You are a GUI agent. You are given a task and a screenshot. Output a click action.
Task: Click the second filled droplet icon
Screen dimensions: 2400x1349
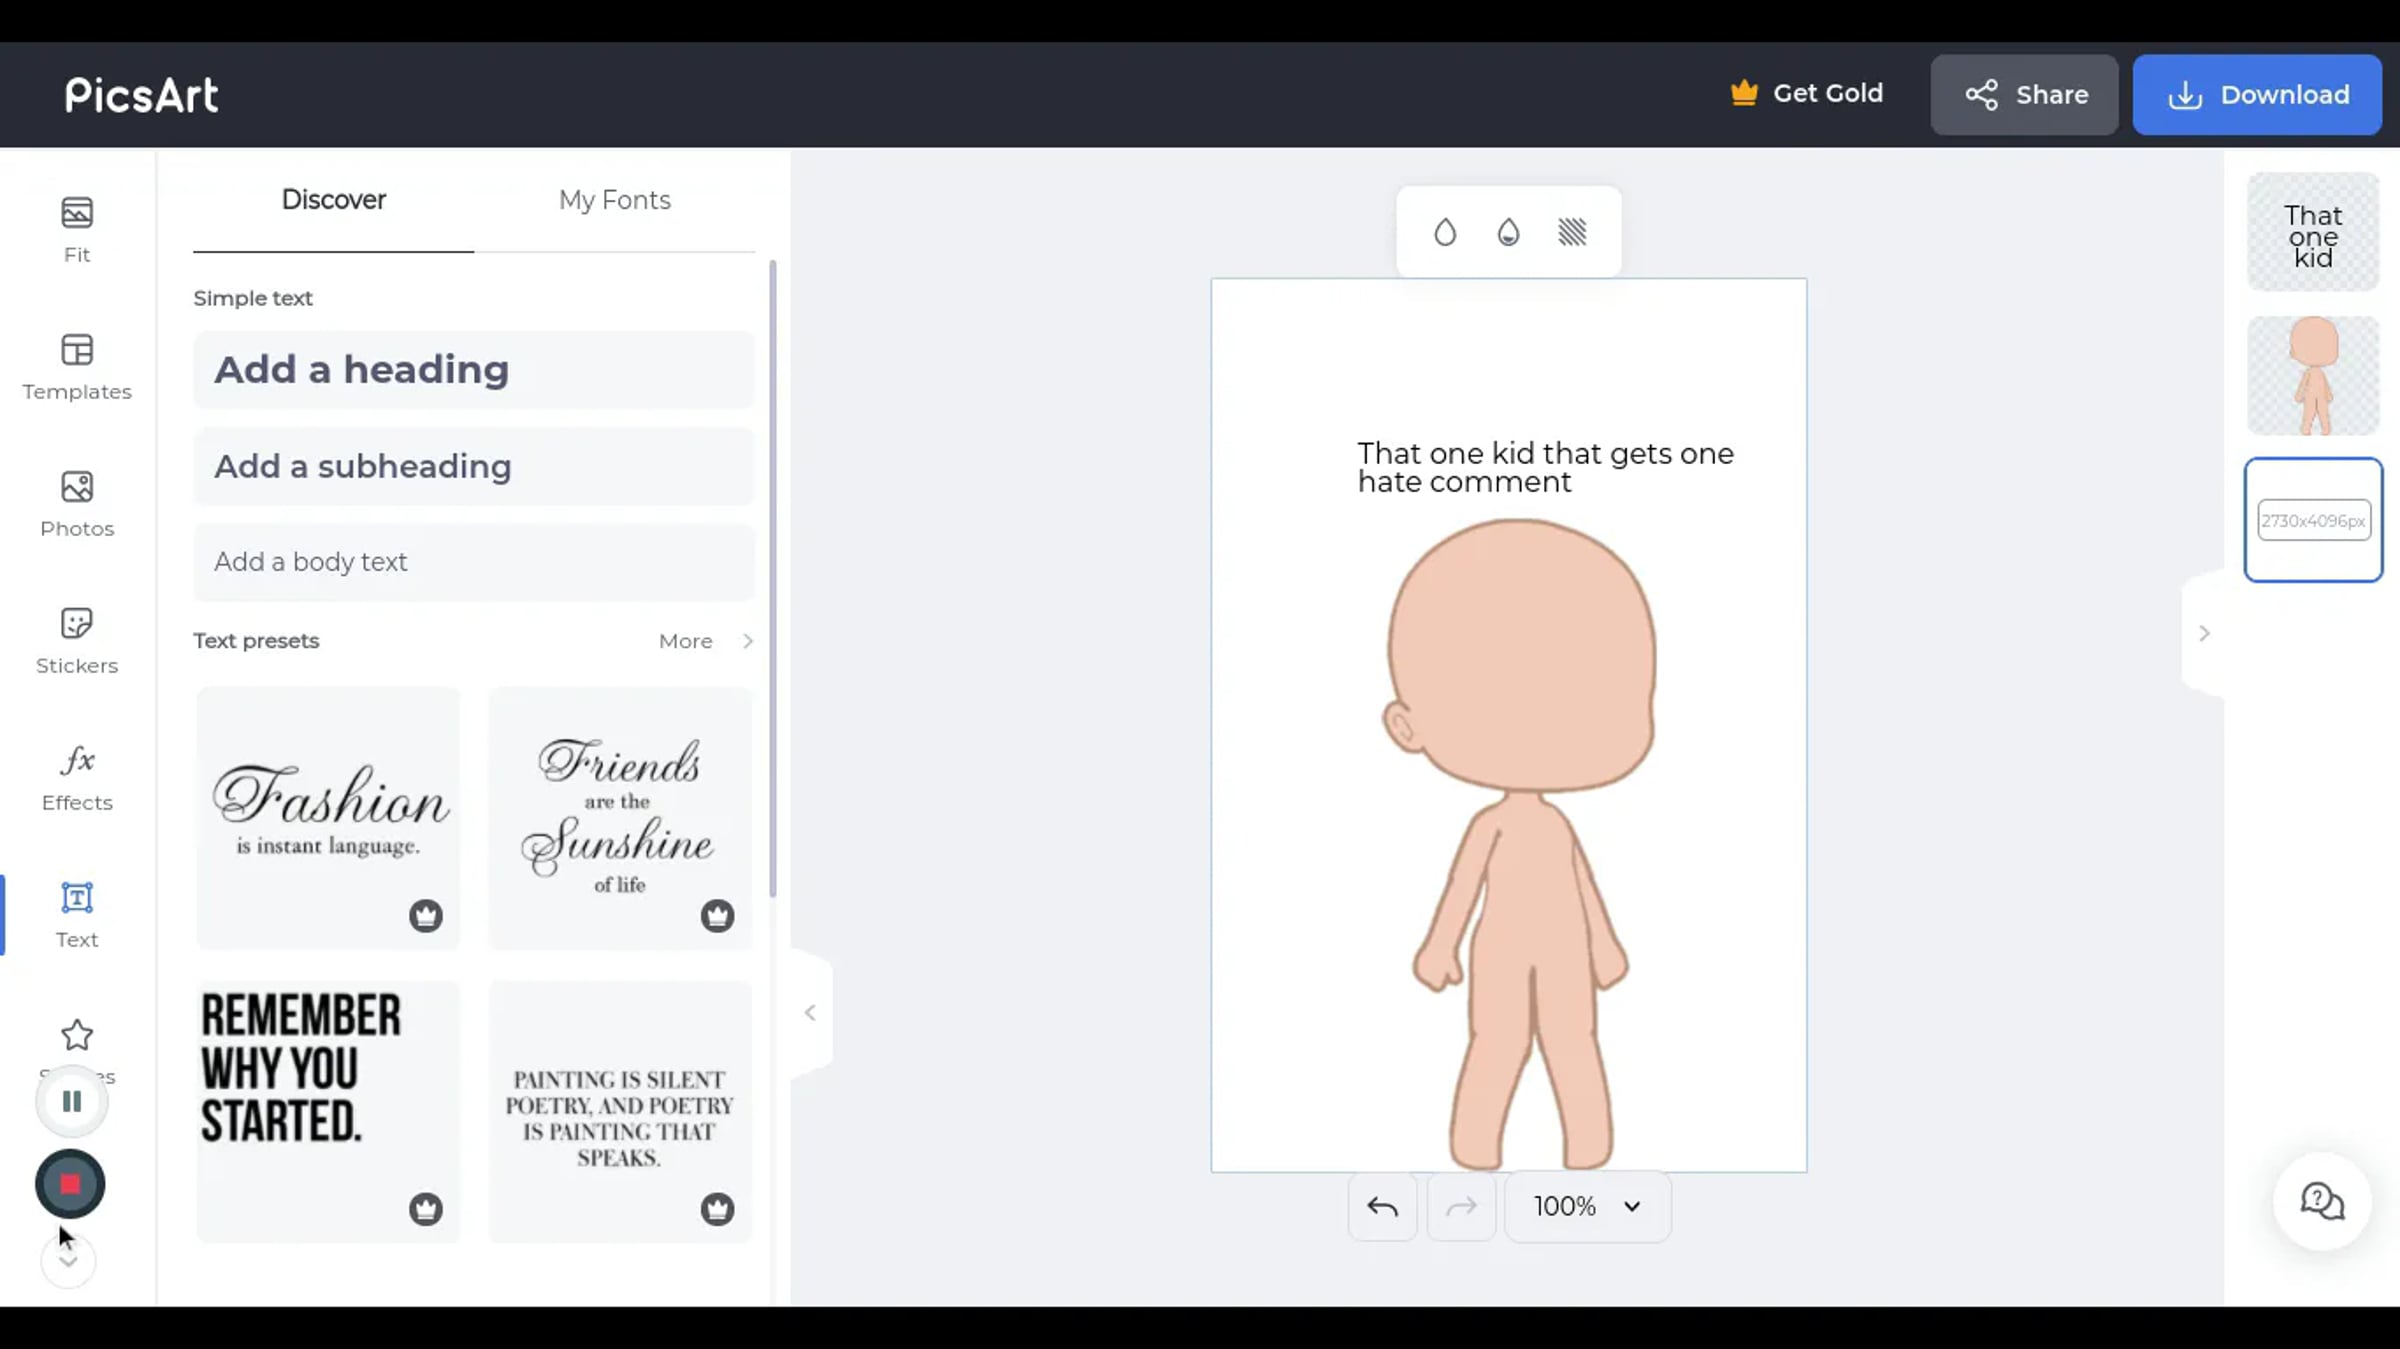click(x=1508, y=232)
